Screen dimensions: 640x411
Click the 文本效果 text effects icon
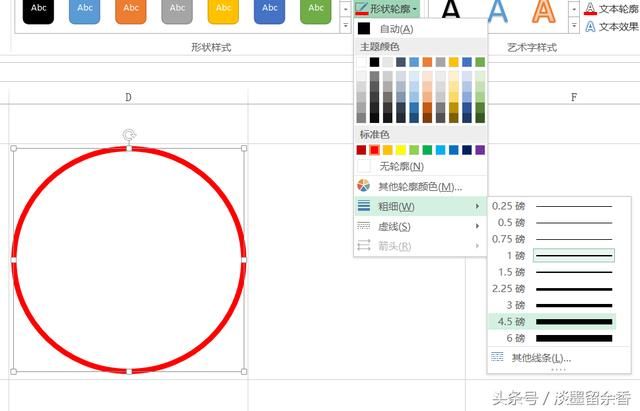[x=590, y=27]
